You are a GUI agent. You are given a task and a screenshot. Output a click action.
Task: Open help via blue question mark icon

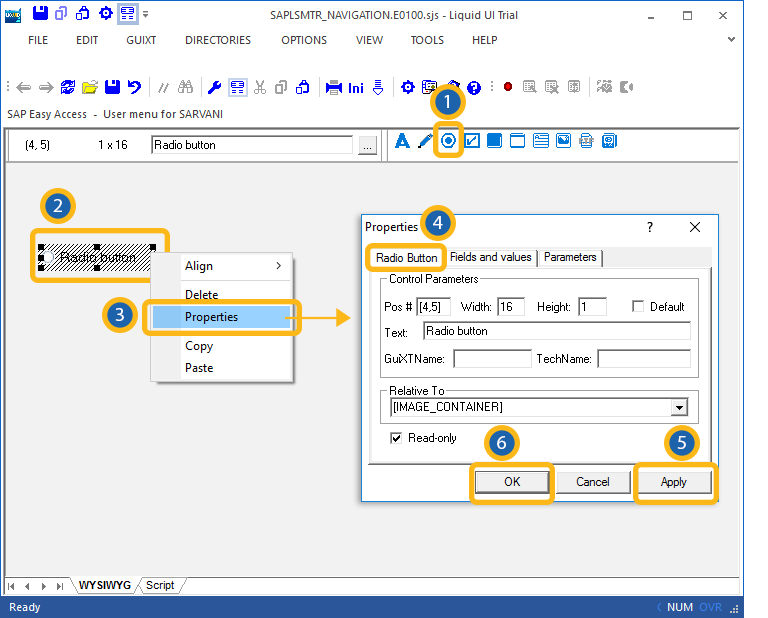click(474, 87)
